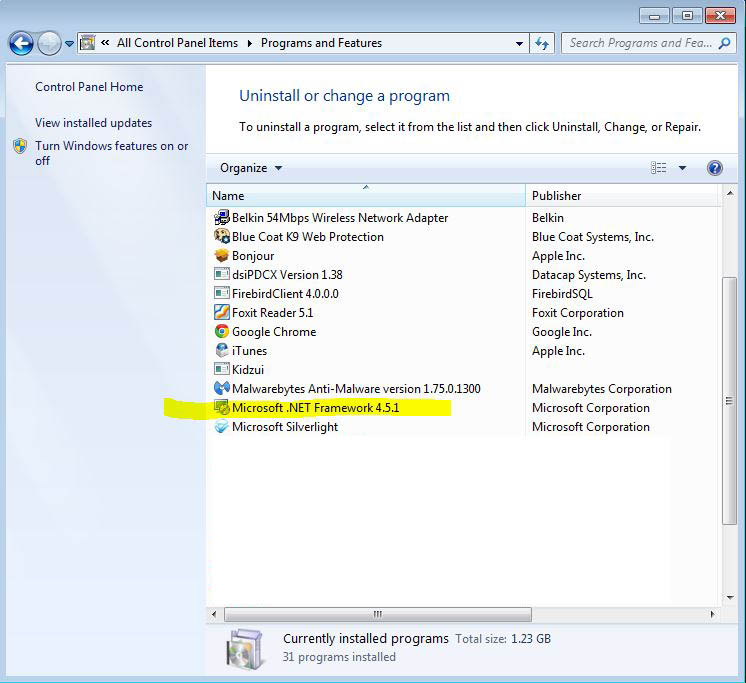This screenshot has width=746, height=683.
Task: Click the Programs and Features breadcrumb
Action: pos(321,43)
